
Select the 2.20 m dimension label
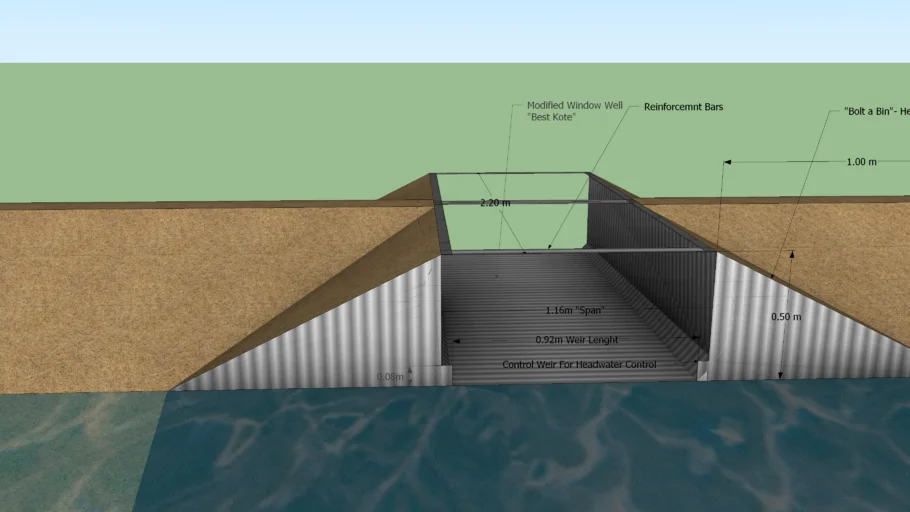pyautogui.click(x=495, y=203)
